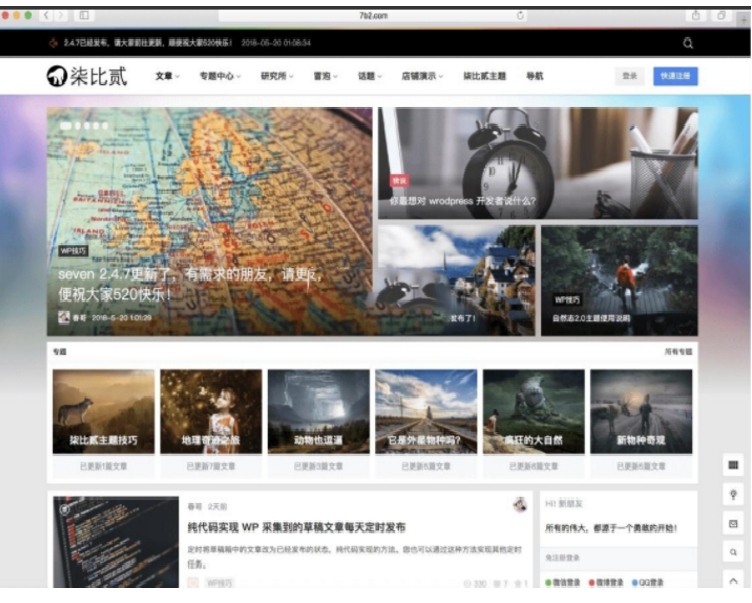Click the QQ登录 option
The width and height of the screenshot is (752, 603).
(647, 582)
